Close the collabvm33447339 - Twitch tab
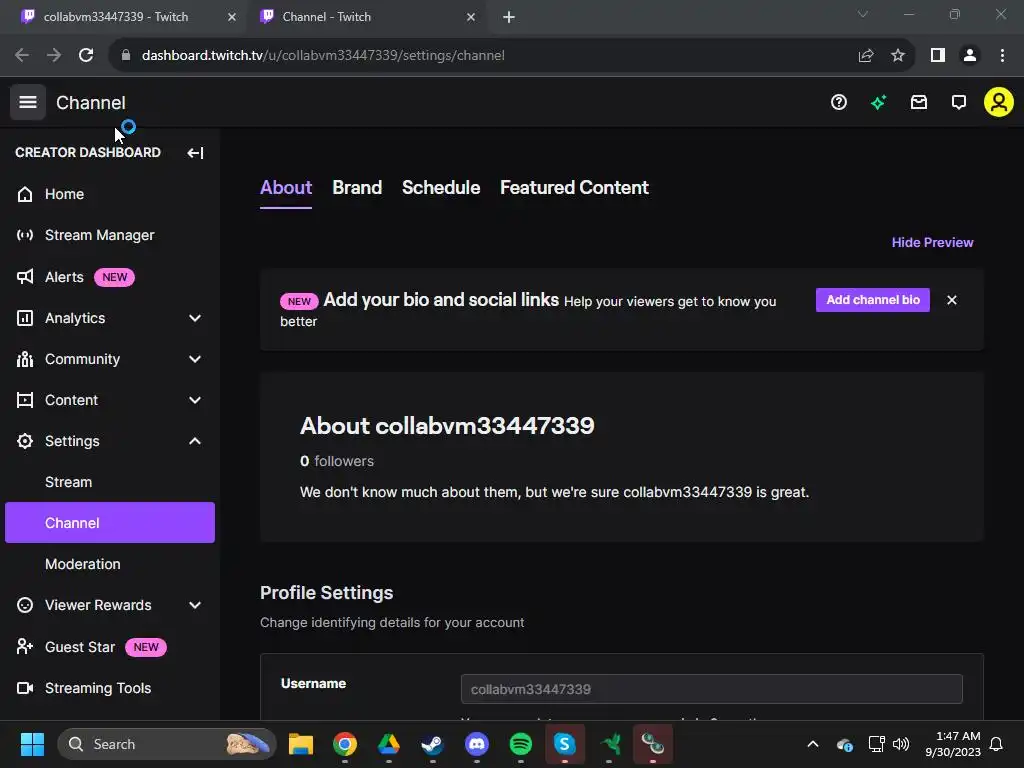Screen dimensions: 1024x768 click(x=231, y=17)
